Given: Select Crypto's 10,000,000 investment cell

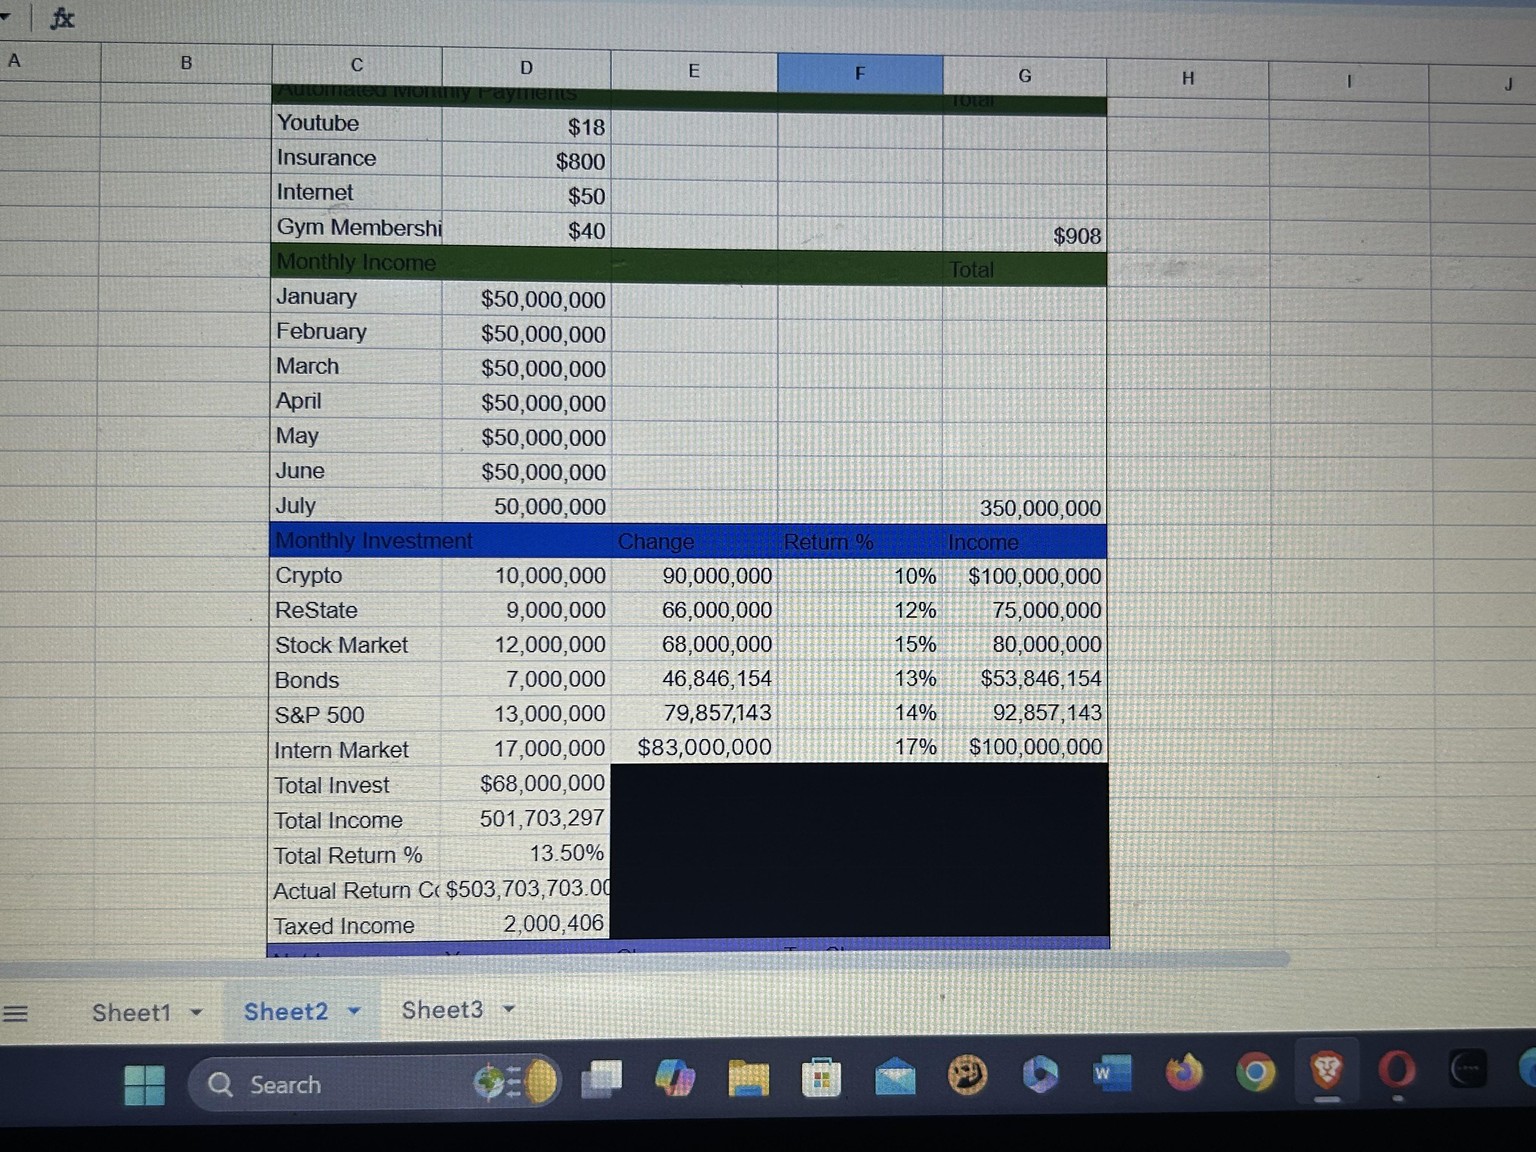Looking at the screenshot, I should point(527,576).
